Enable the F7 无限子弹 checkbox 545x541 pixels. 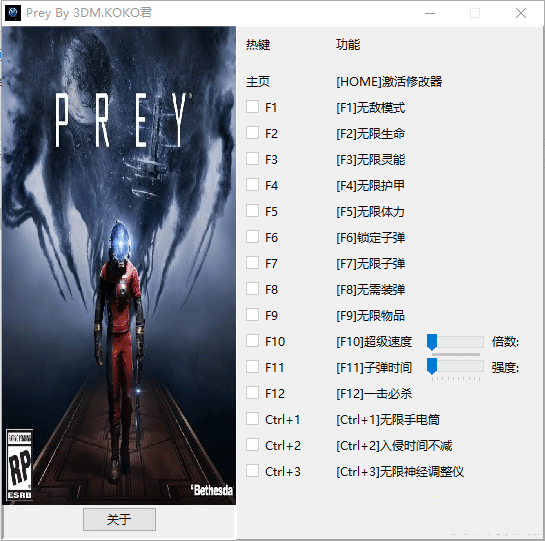tap(252, 263)
